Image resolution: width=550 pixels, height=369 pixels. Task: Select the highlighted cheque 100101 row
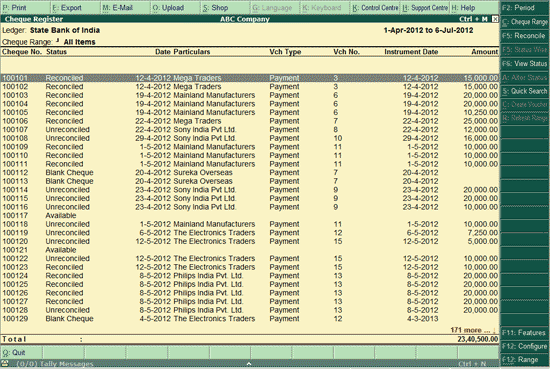tap(249, 78)
